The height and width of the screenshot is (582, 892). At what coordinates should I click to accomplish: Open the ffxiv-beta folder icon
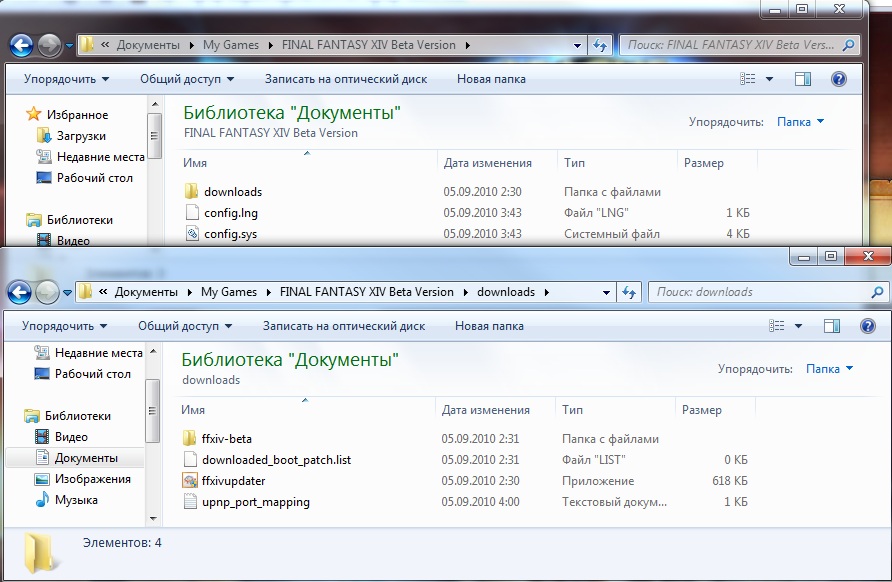[192, 439]
